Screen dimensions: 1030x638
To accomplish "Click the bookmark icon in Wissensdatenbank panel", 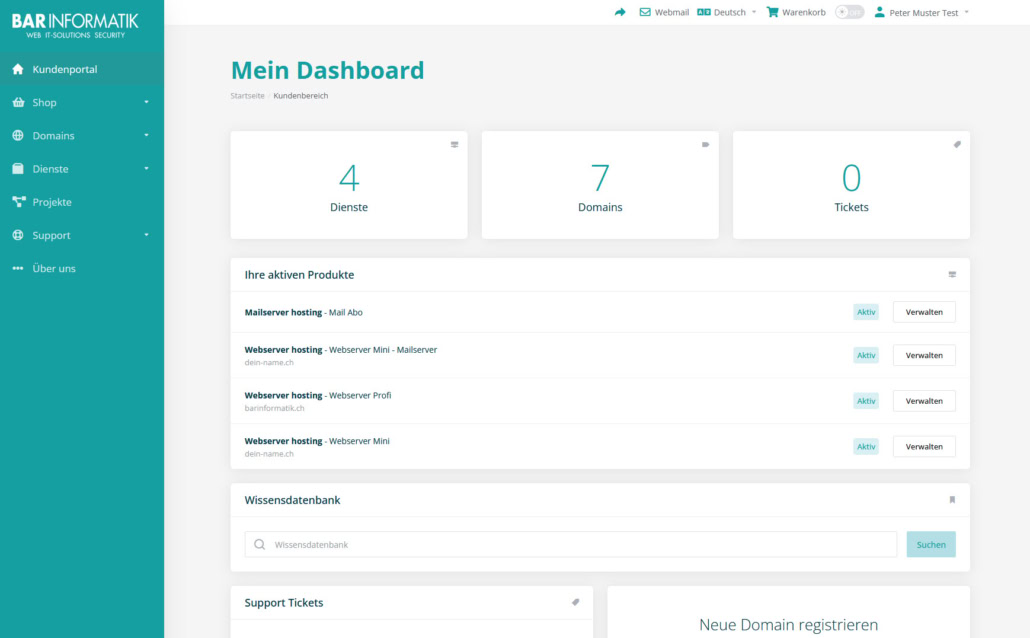I will tap(952, 500).
